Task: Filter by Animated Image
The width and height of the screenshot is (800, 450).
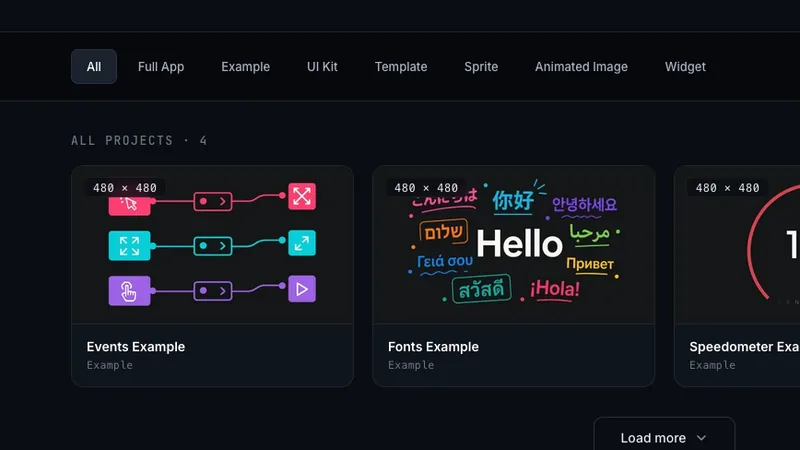Action: click(x=581, y=66)
